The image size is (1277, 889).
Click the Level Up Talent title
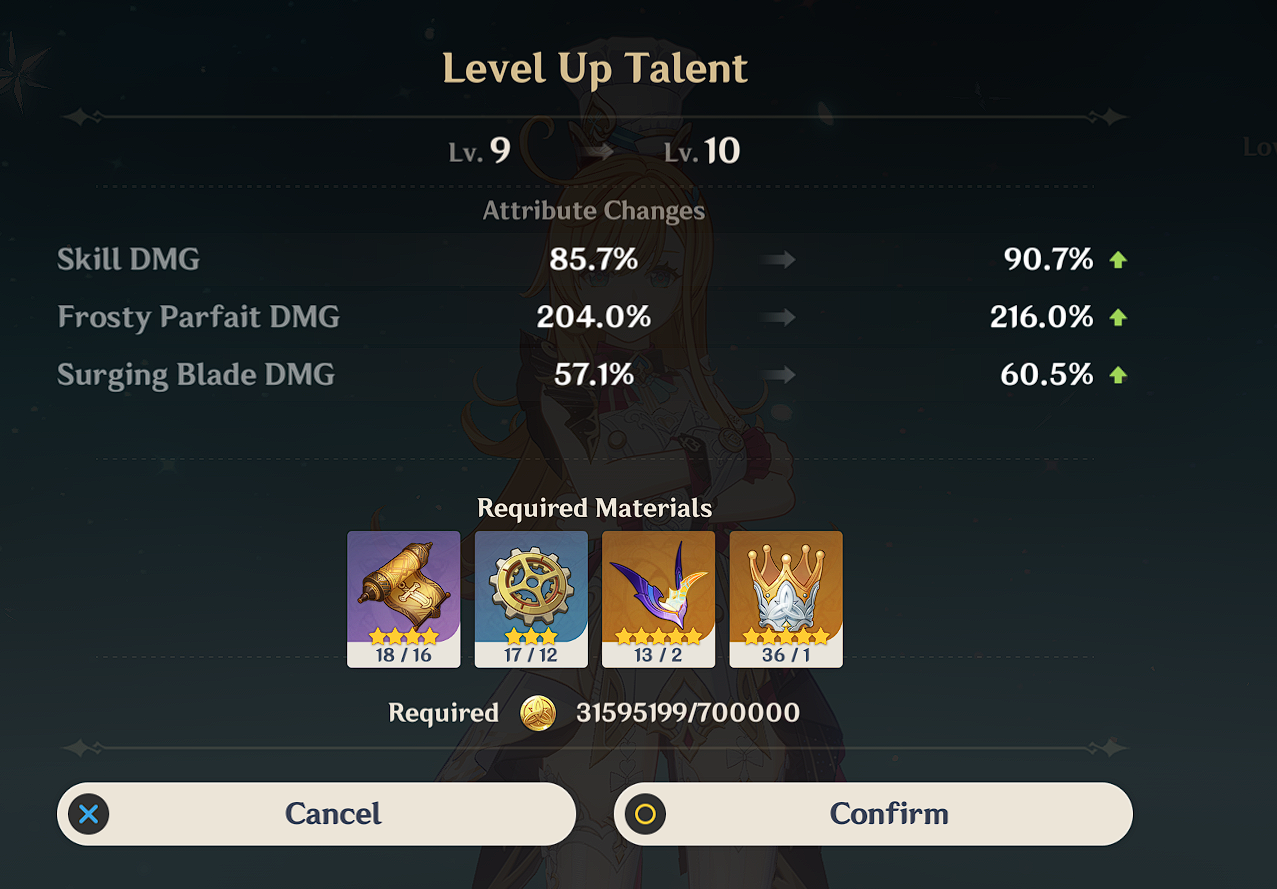coord(595,68)
